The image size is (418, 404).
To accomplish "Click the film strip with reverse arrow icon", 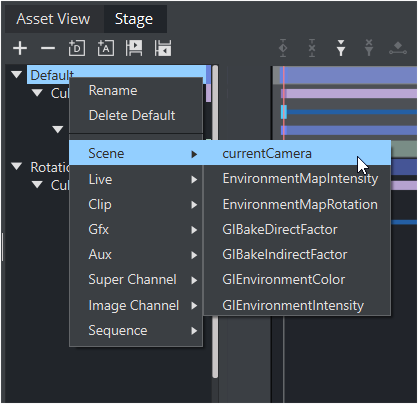I will click(163, 48).
